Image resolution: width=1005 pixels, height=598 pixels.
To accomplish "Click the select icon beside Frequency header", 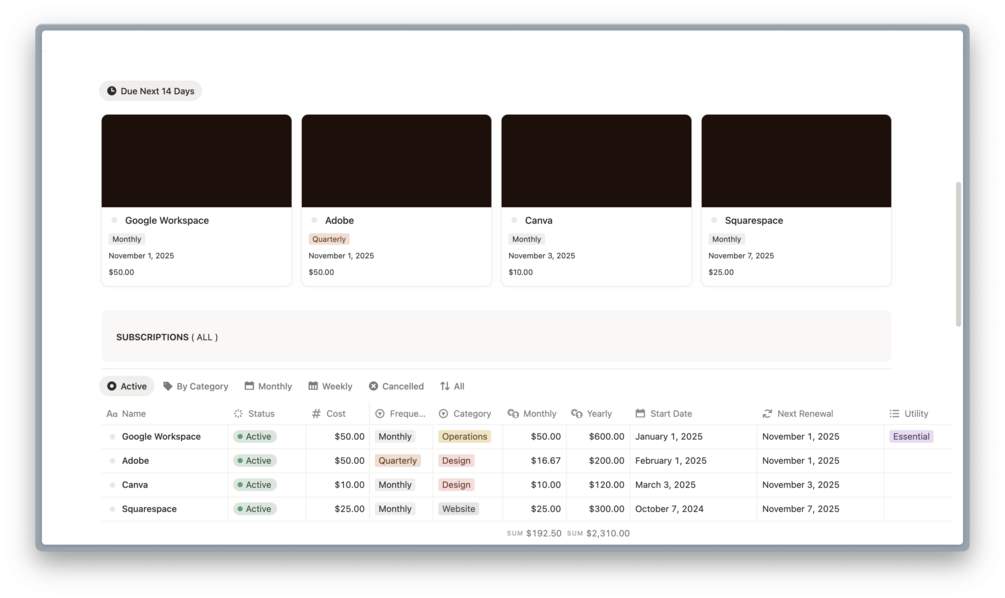I will click(379, 414).
